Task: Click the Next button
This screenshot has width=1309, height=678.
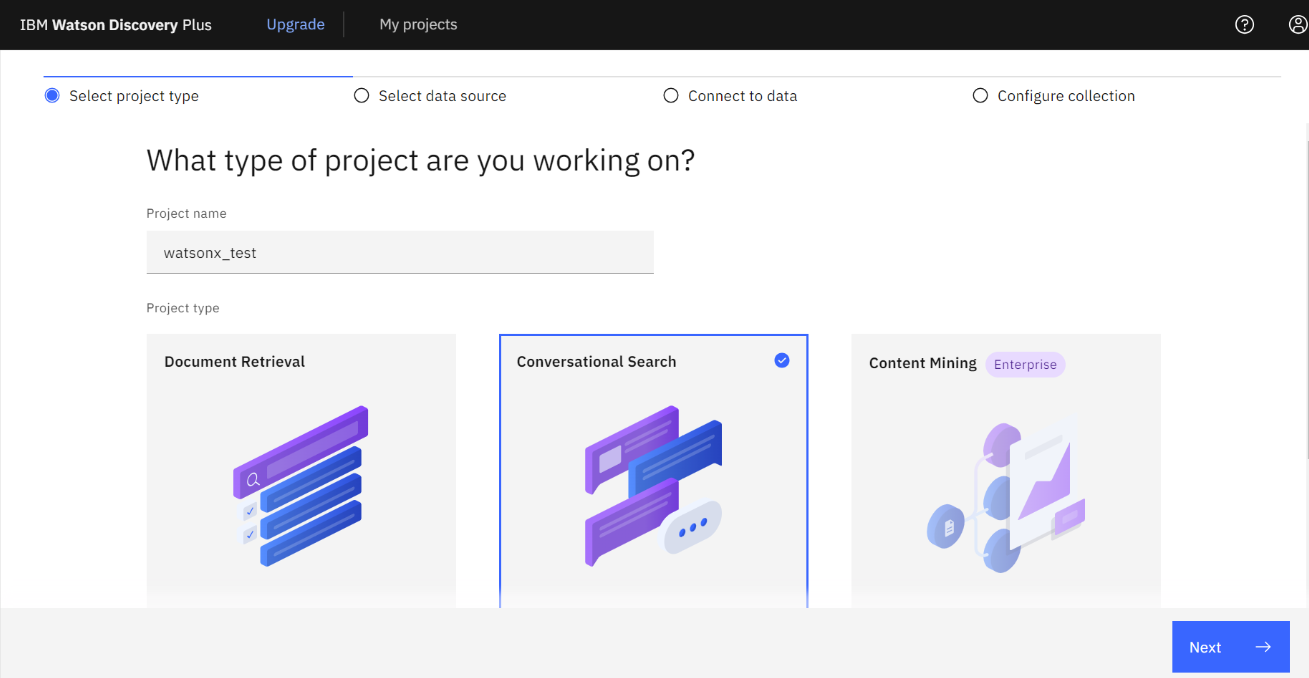Action: pyautogui.click(x=1230, y=647)
